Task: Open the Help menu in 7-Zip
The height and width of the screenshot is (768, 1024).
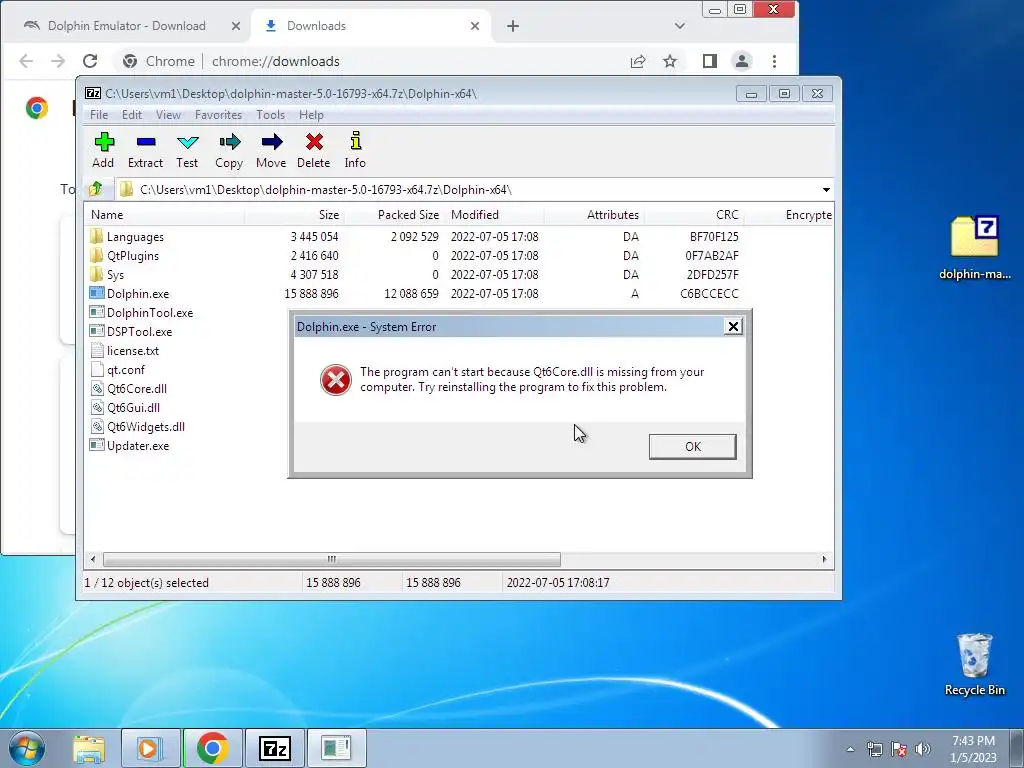Action: coord(311,115)
